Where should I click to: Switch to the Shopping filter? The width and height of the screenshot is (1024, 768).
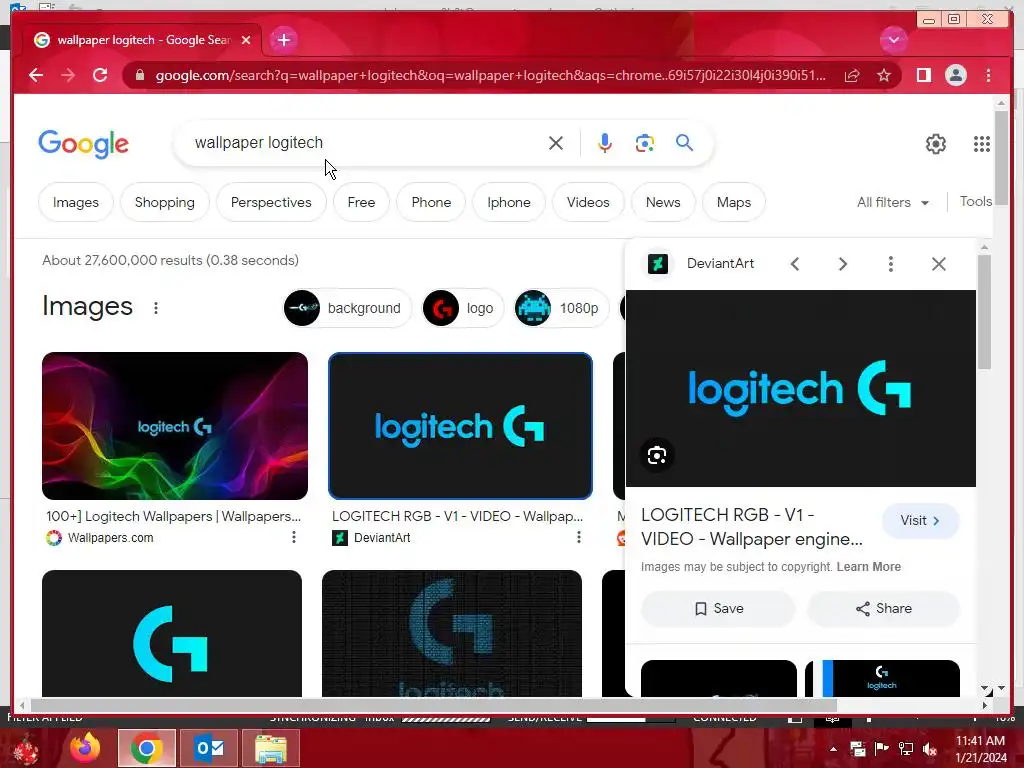165,202
